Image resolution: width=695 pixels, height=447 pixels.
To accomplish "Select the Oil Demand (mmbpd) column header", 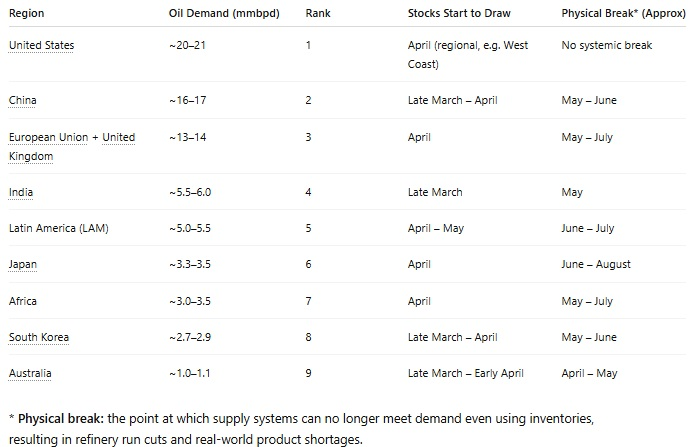I will [224, 13].
